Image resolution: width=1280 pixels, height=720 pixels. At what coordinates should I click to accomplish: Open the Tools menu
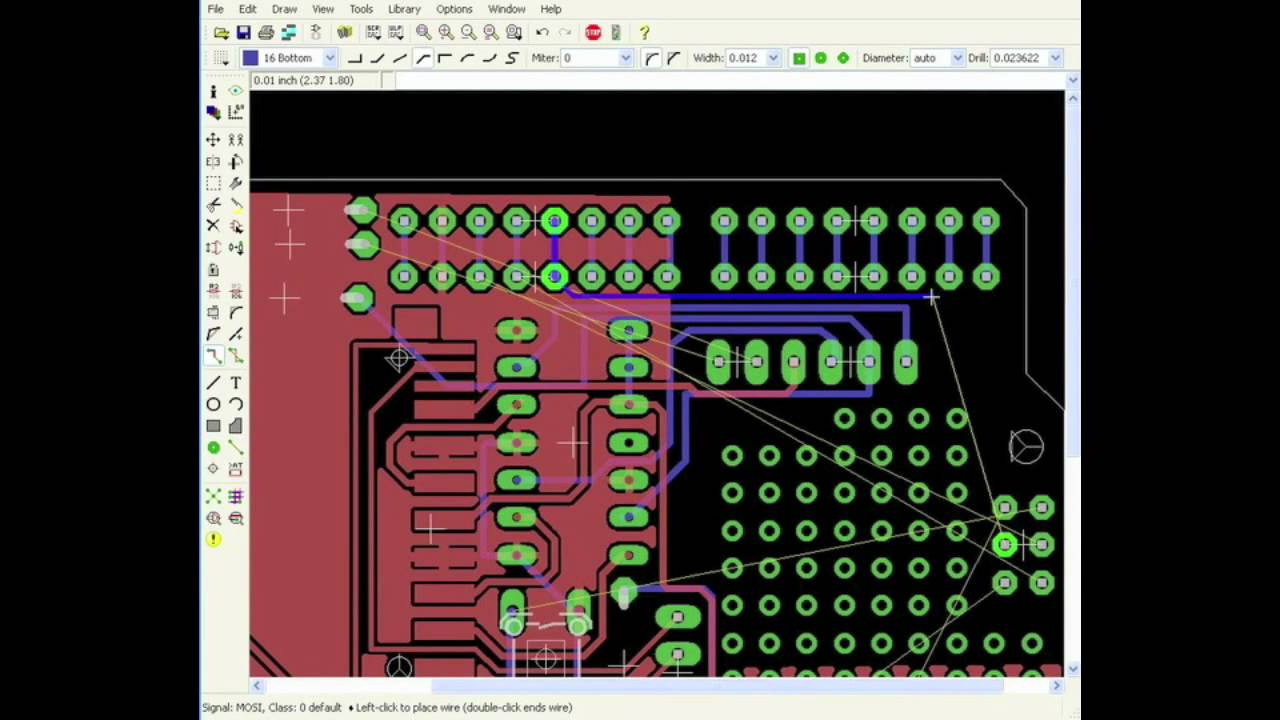click(361, 9)
